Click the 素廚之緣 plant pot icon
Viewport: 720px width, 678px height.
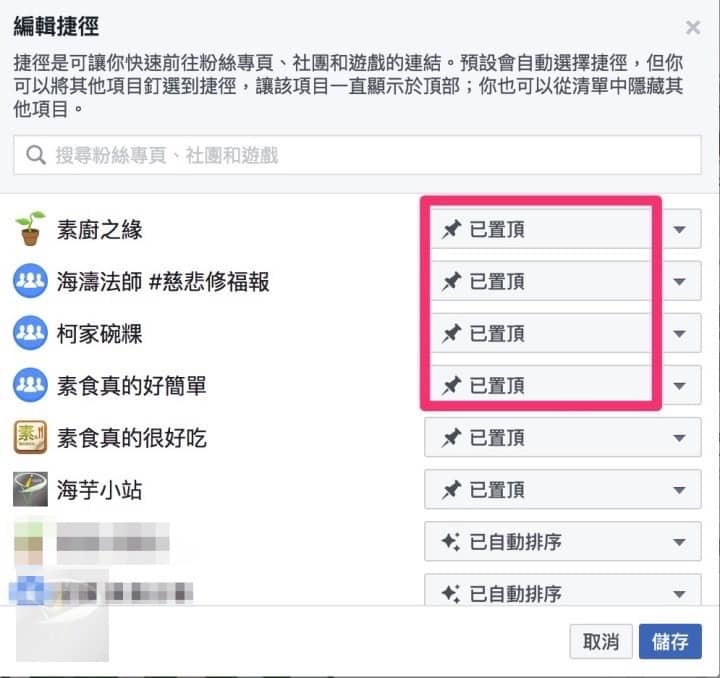(x=30, y=229)
